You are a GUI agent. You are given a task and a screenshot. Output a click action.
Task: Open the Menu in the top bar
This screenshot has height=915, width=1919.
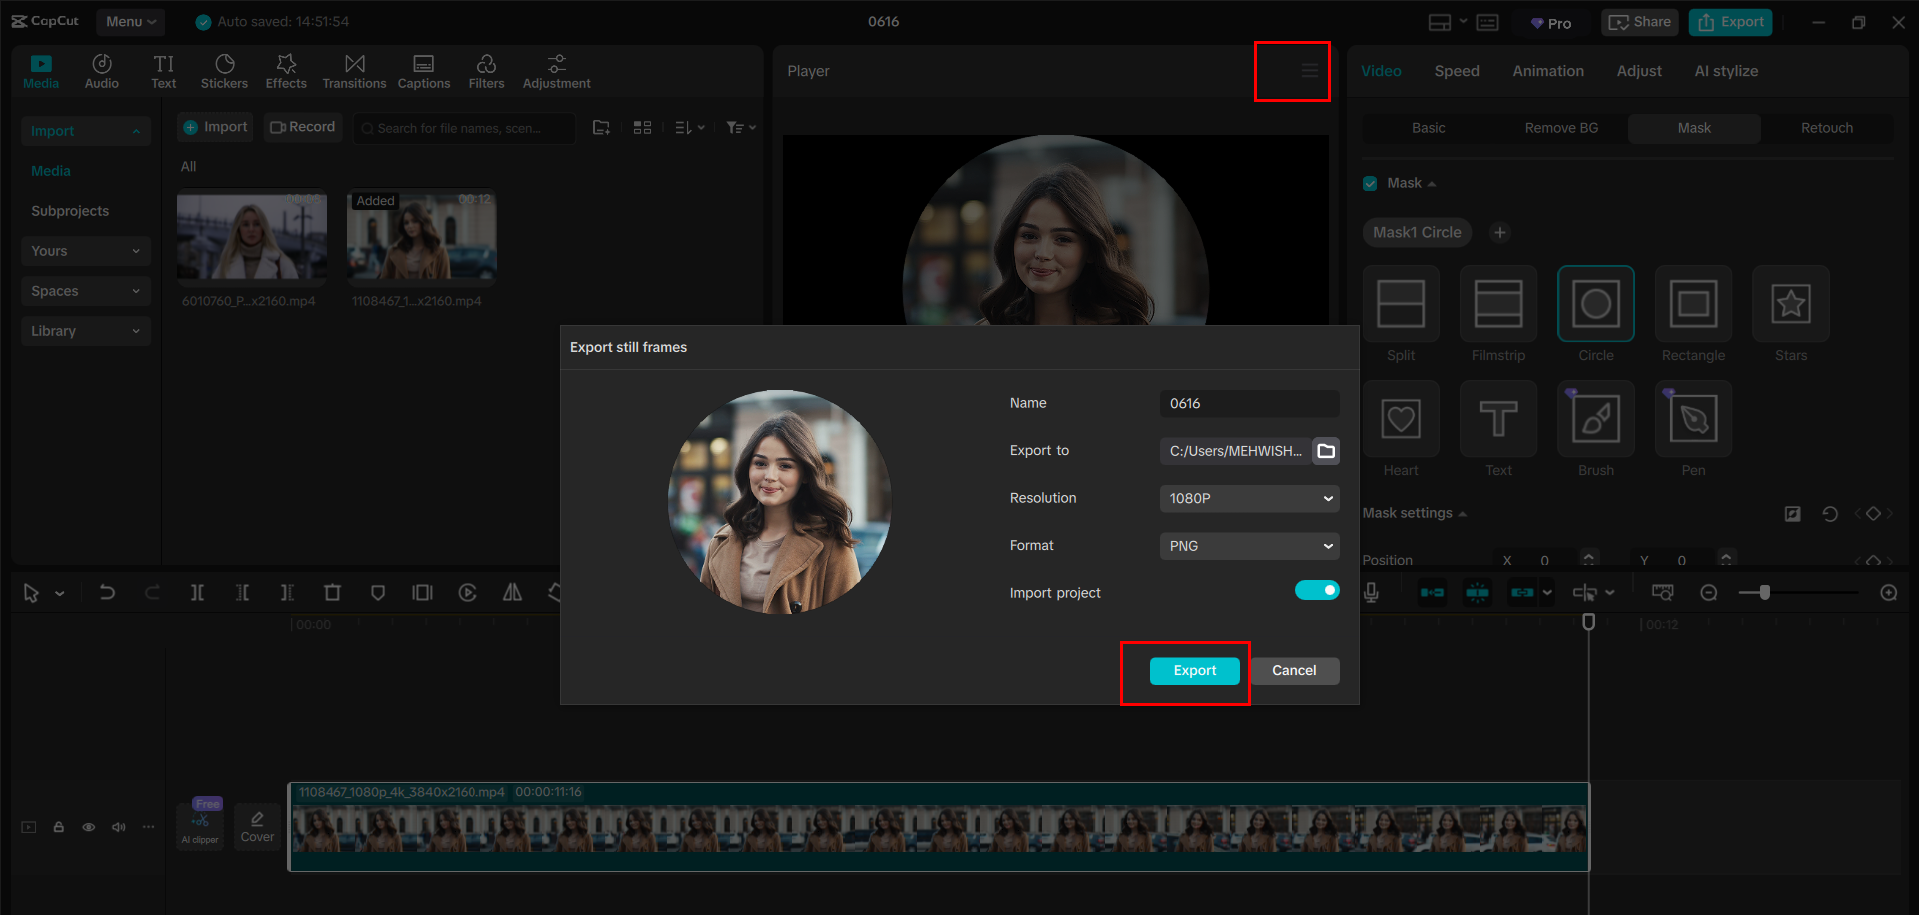(x=130, y=21)
